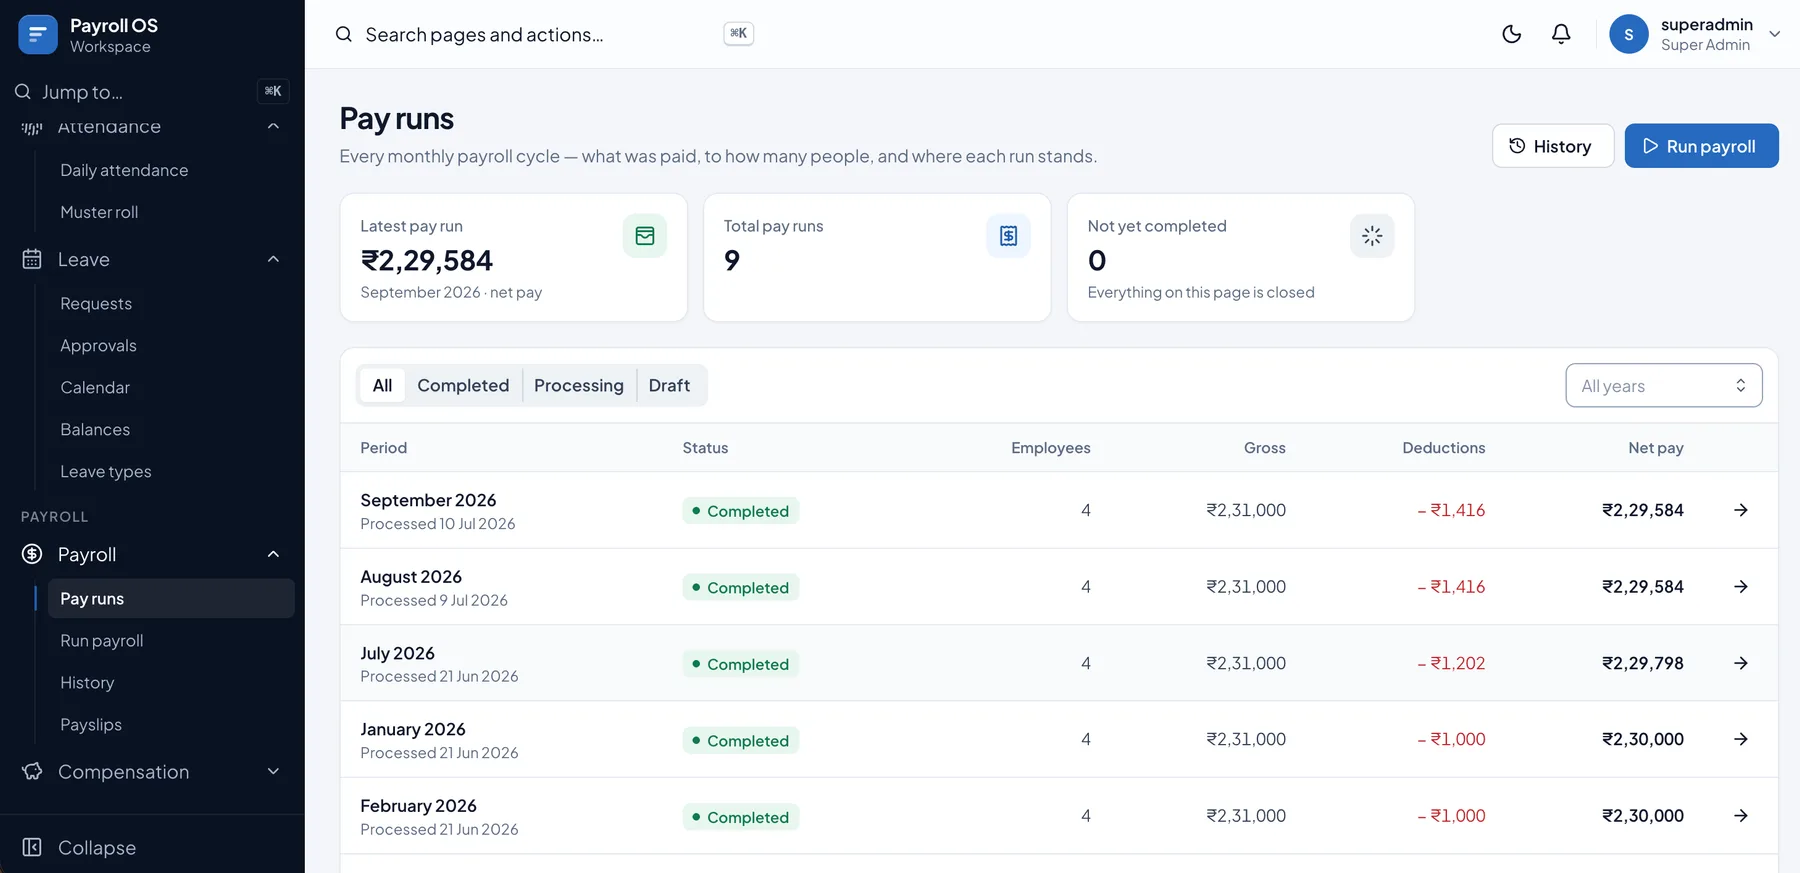Screen dimensions: 1800x873
Task: Switch to the Completed tab
Action: point(463,385)
